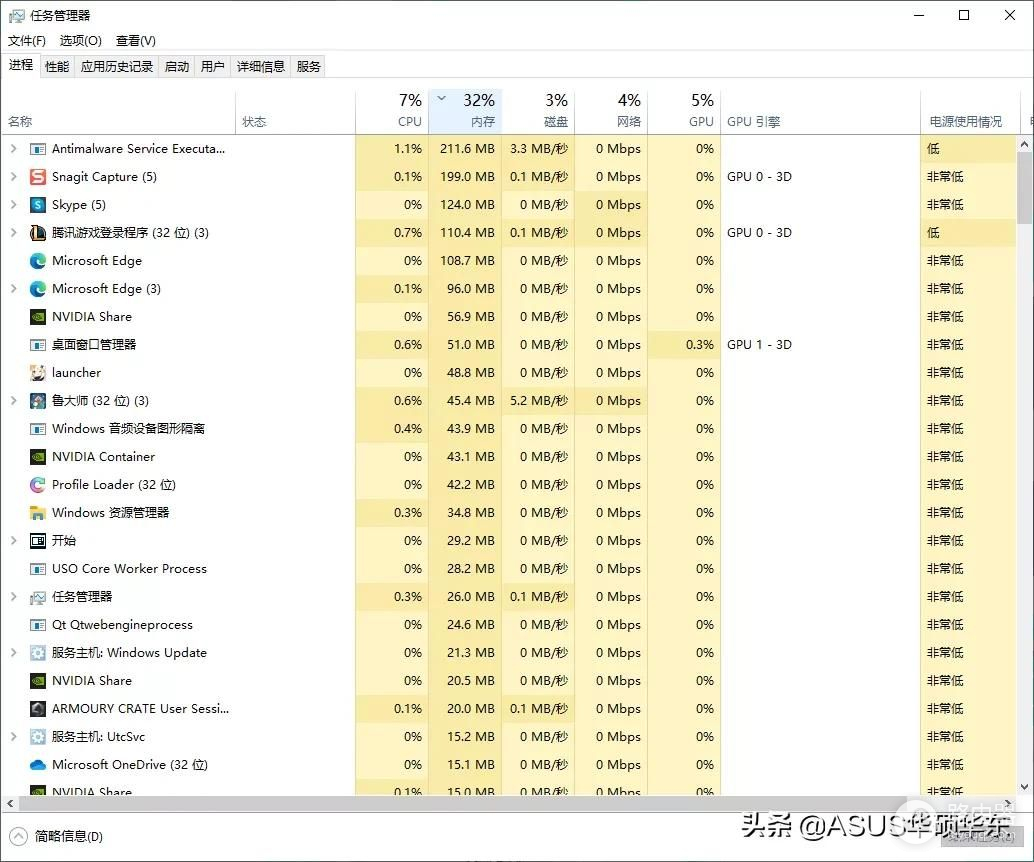Expand the Antimalware Service Executable group

coord(13,149)
